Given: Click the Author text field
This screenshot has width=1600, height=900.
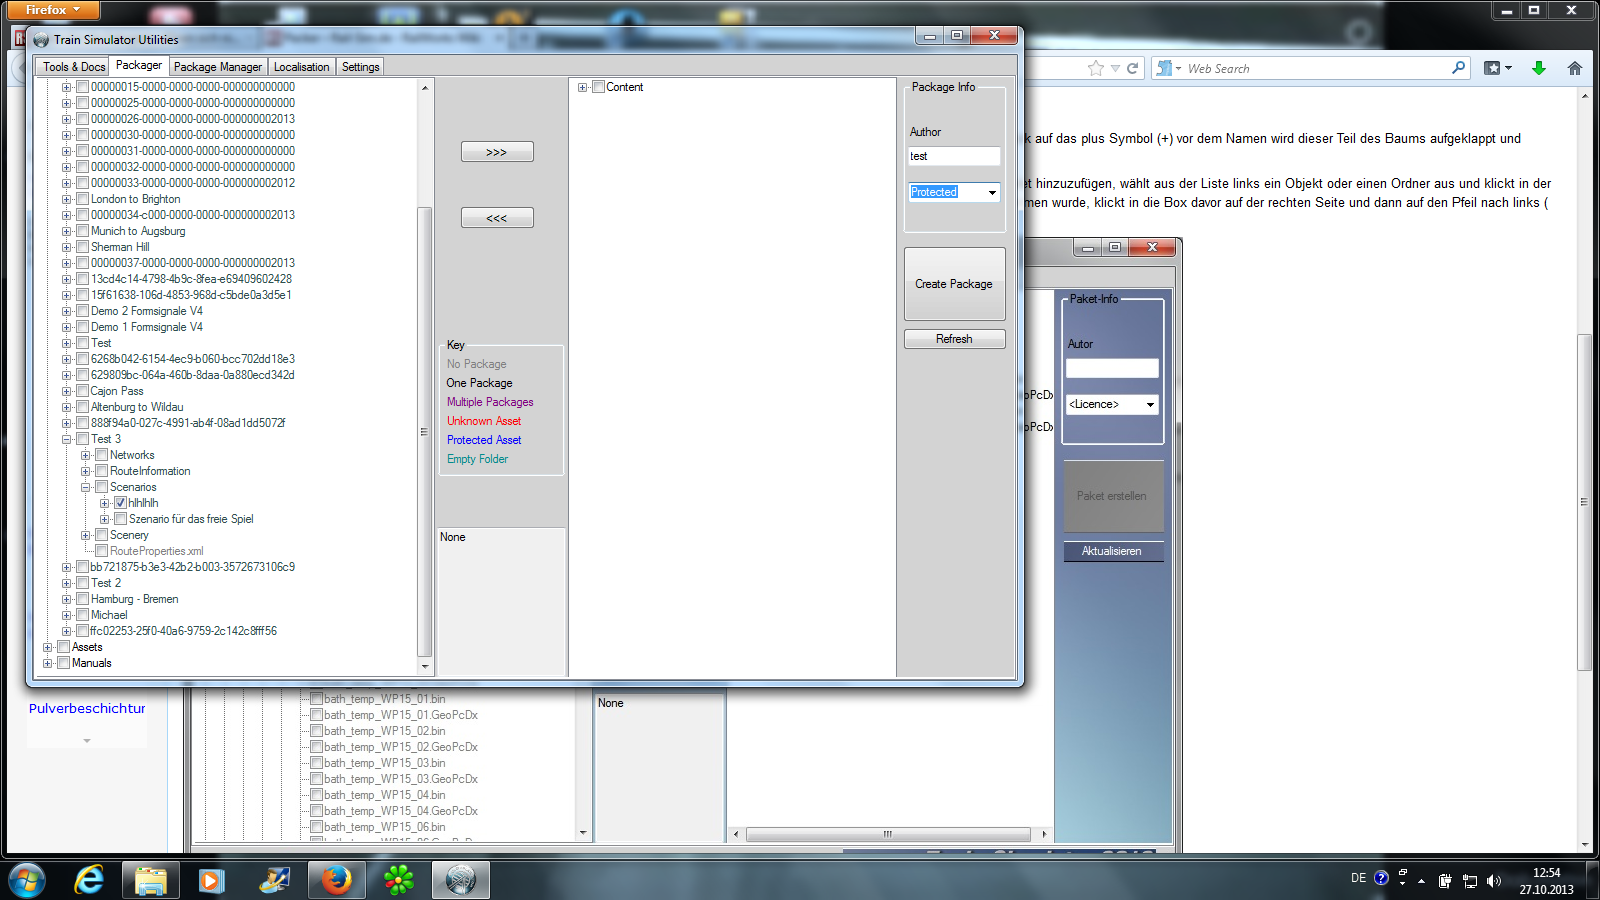Looking at the screenshot, I should pos(954,156).
